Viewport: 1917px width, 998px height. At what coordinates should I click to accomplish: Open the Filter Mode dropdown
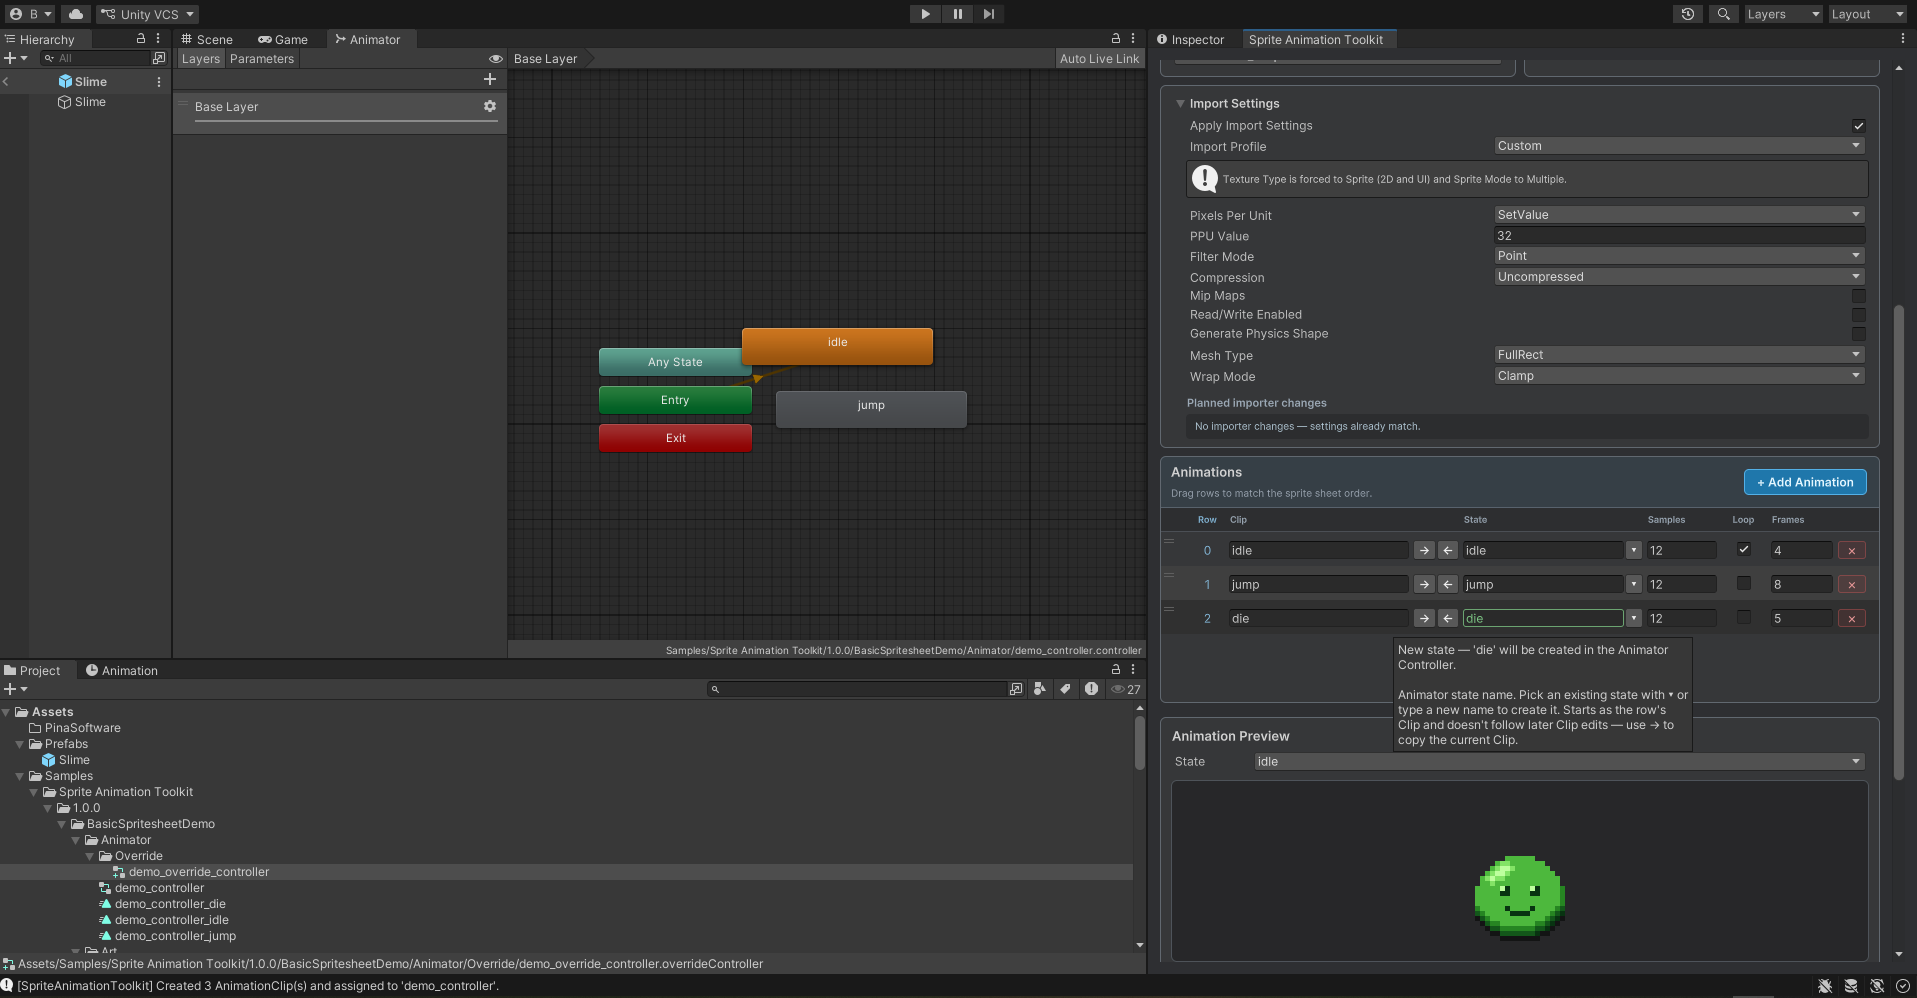pyautogui.click(x=1679, y=256)
